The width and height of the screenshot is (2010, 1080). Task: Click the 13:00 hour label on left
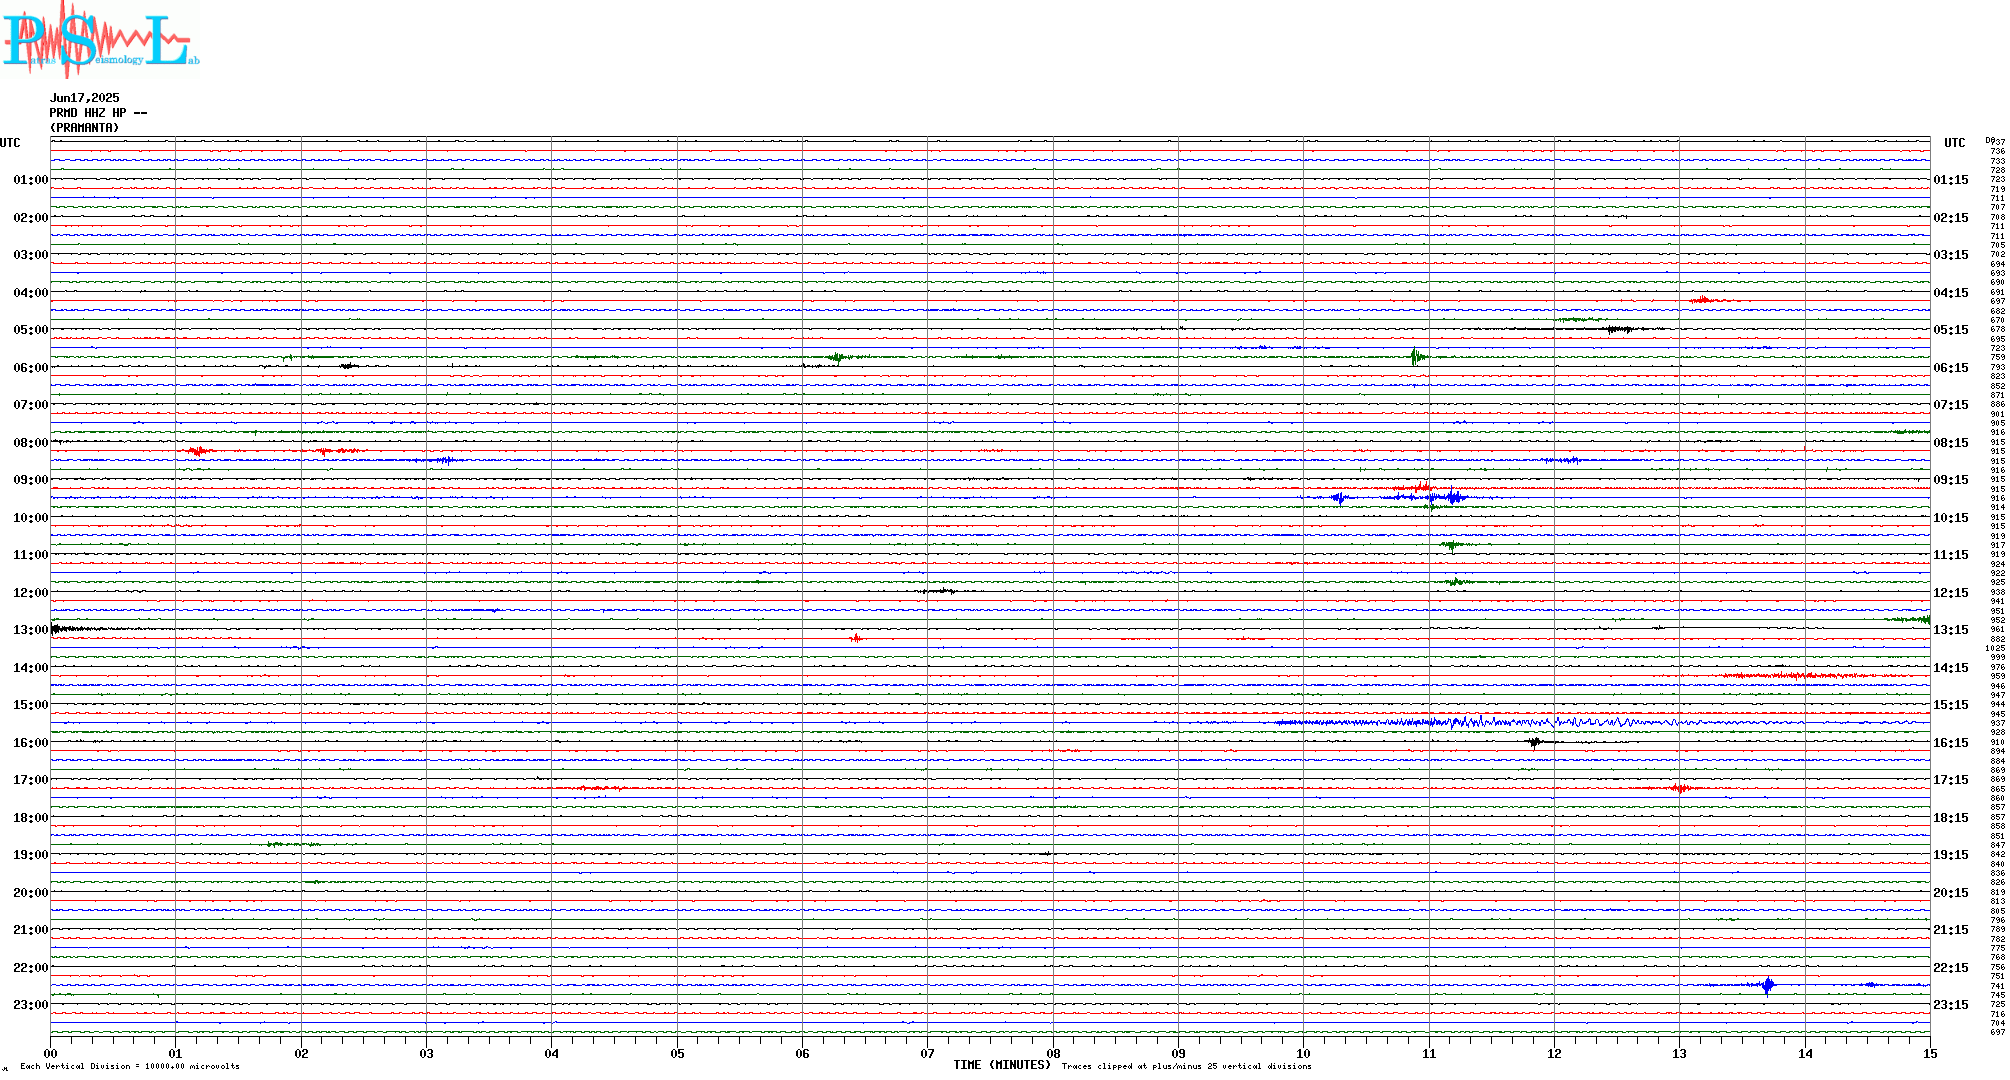coord(30,630)
